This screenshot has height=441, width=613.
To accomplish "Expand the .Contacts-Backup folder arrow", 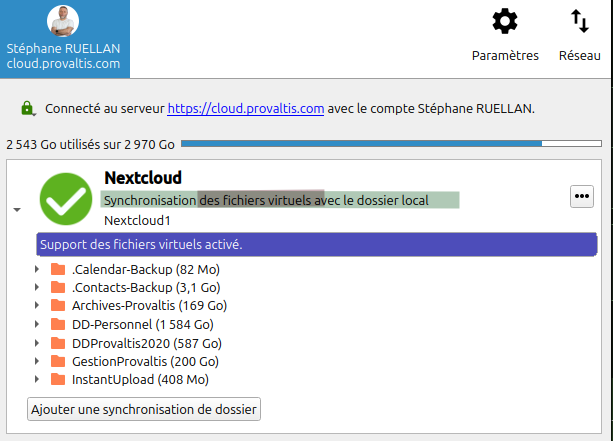I will (38, 288).
